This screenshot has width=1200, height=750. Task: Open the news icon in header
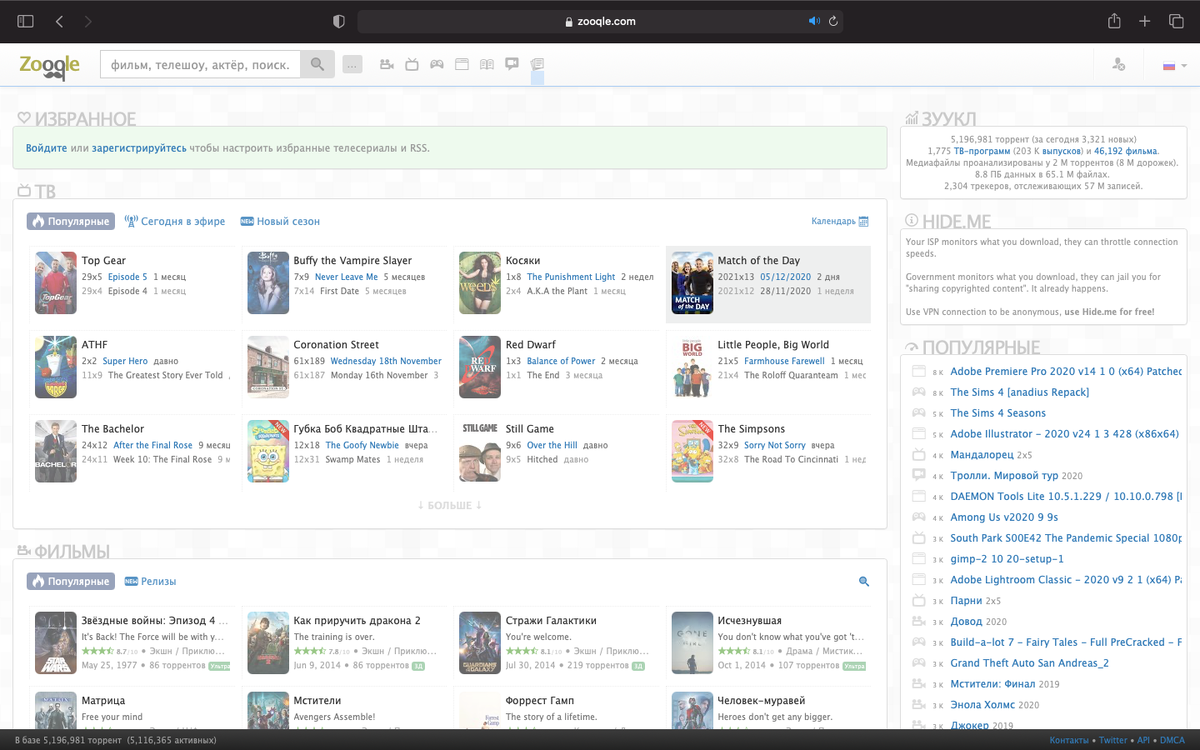point(537,65)
